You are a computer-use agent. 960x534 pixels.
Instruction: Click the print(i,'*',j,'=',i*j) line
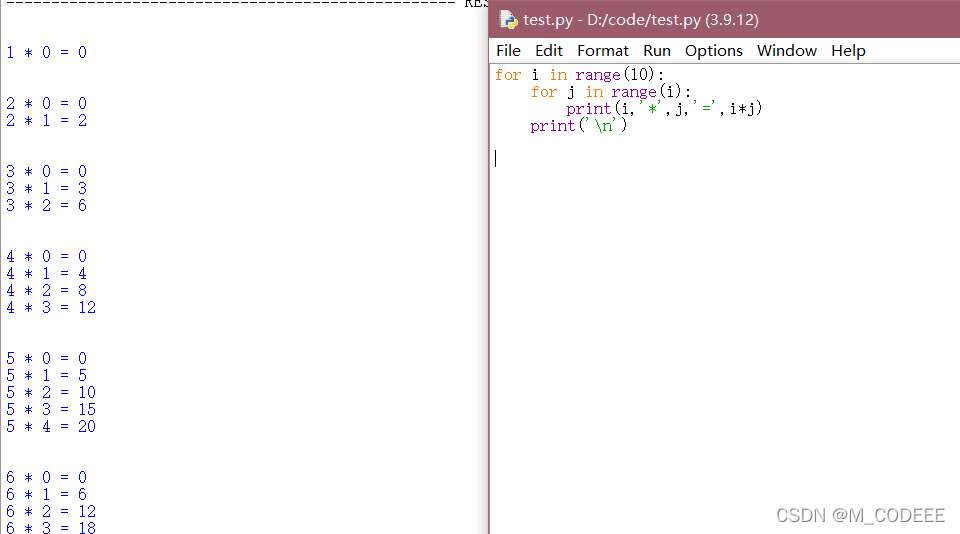pos(664,109)
